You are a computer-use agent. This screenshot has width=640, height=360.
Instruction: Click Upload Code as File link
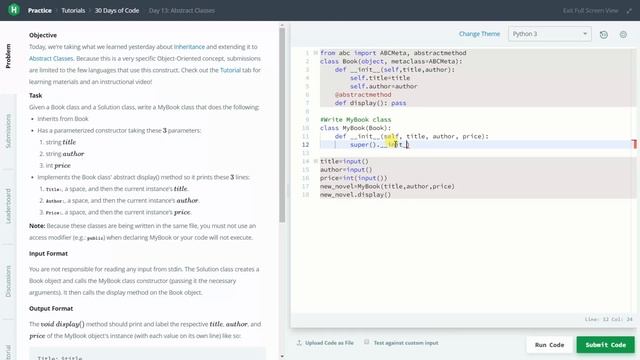coord(329,343)
